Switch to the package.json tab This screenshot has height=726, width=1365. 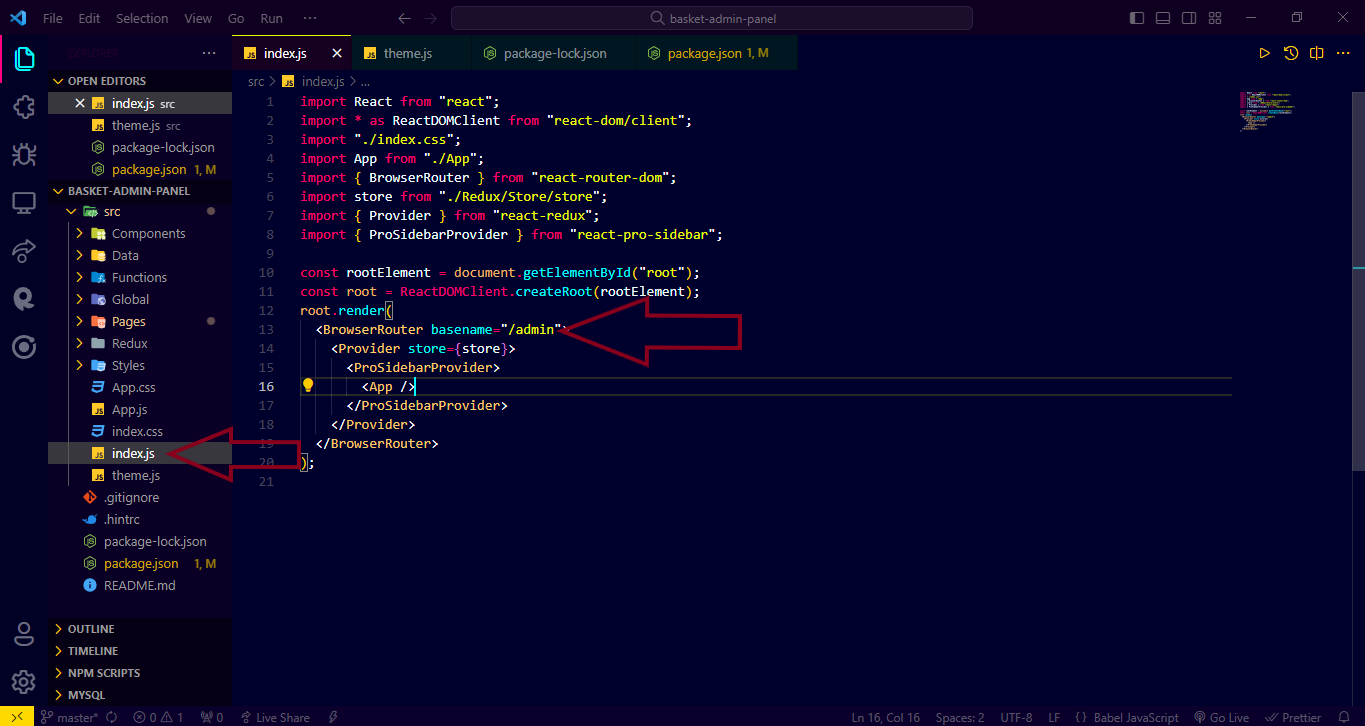click(716, 53)
